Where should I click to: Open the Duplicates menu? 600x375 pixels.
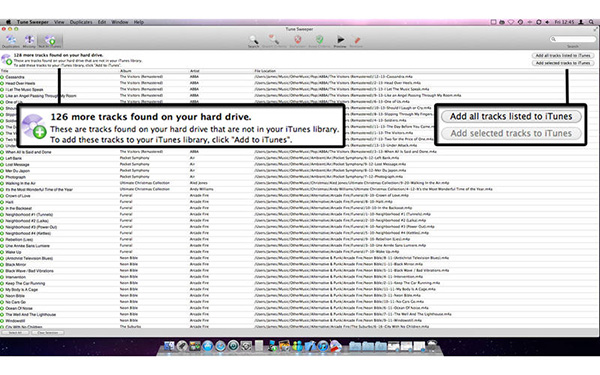[x=81, y=22]
